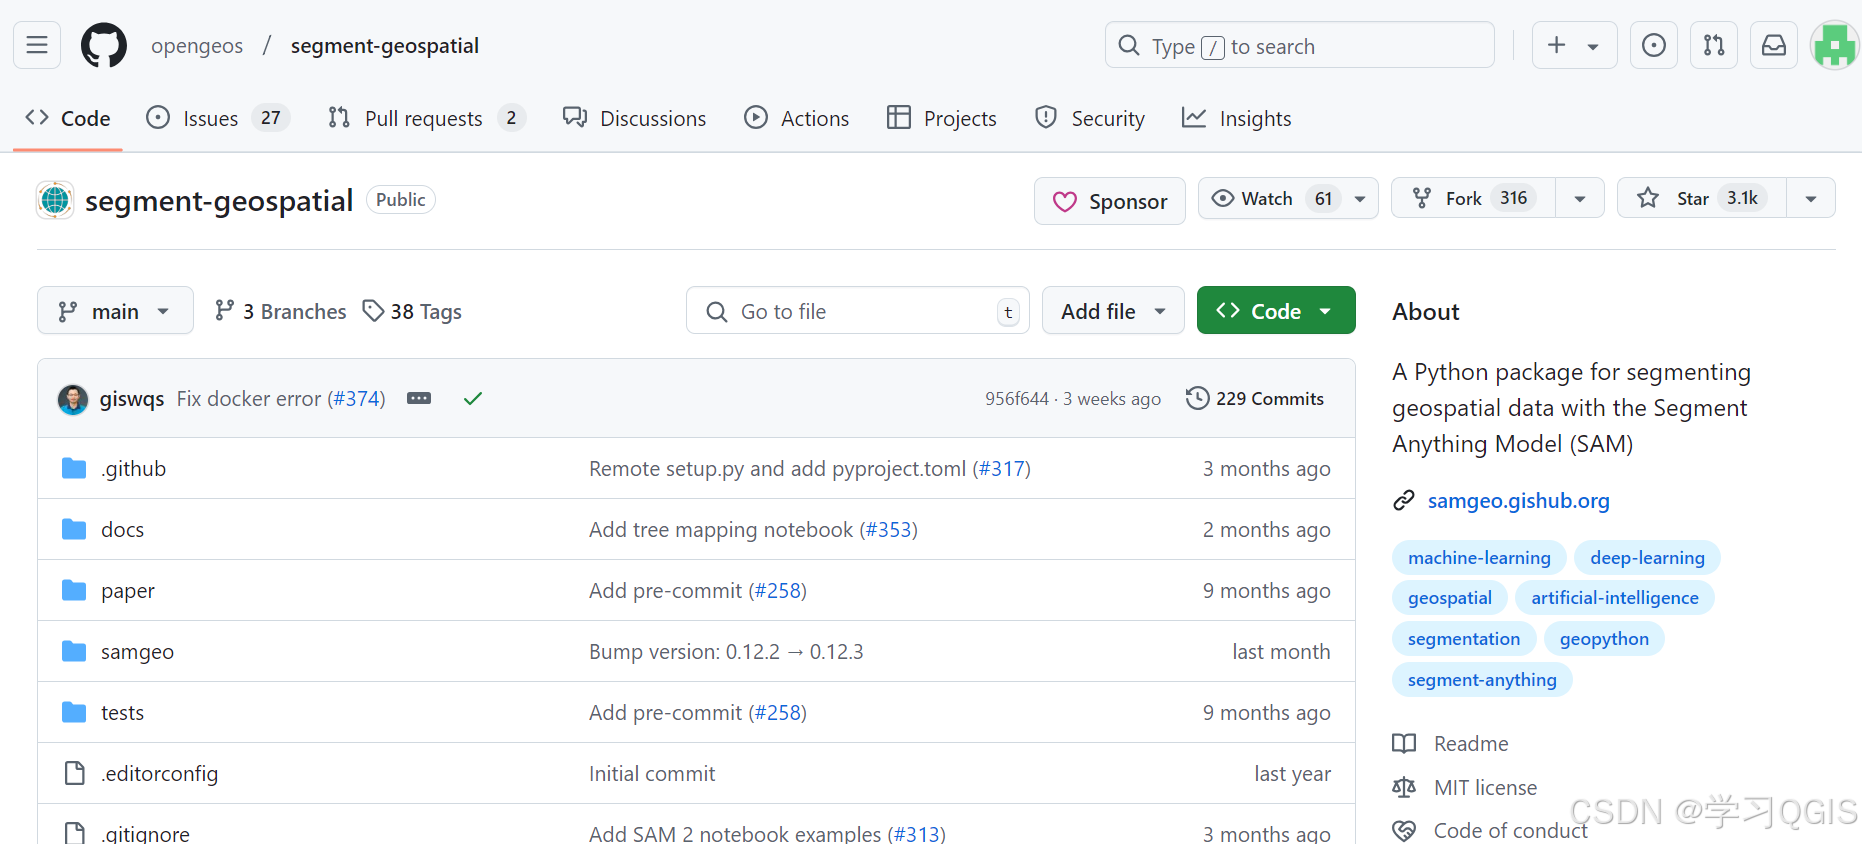Image resolution: width=1862 pixels, height=844 pixels.
Task: Open Bump version 0.12.2 commit message
Action: coord(726,652)
